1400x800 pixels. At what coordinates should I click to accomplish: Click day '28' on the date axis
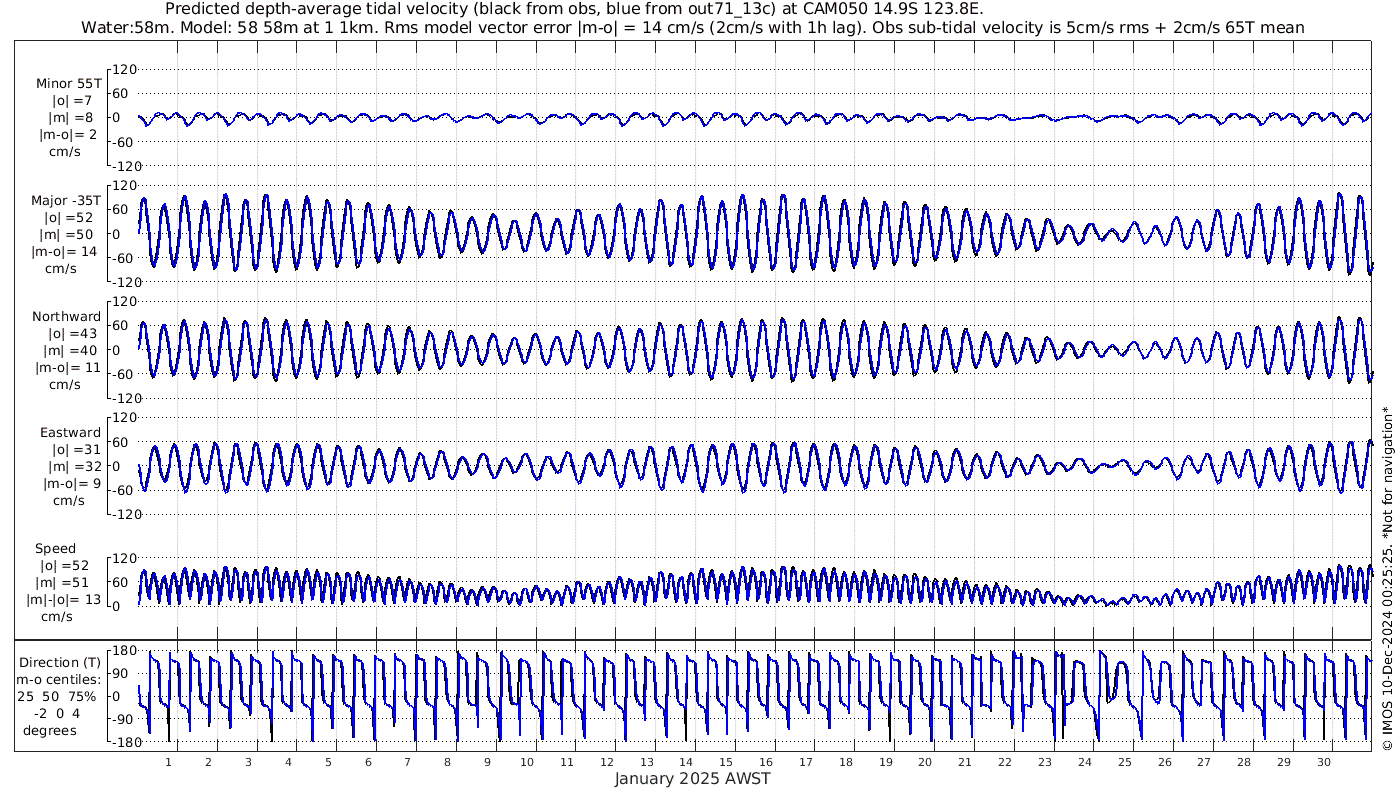point(1244,762)
